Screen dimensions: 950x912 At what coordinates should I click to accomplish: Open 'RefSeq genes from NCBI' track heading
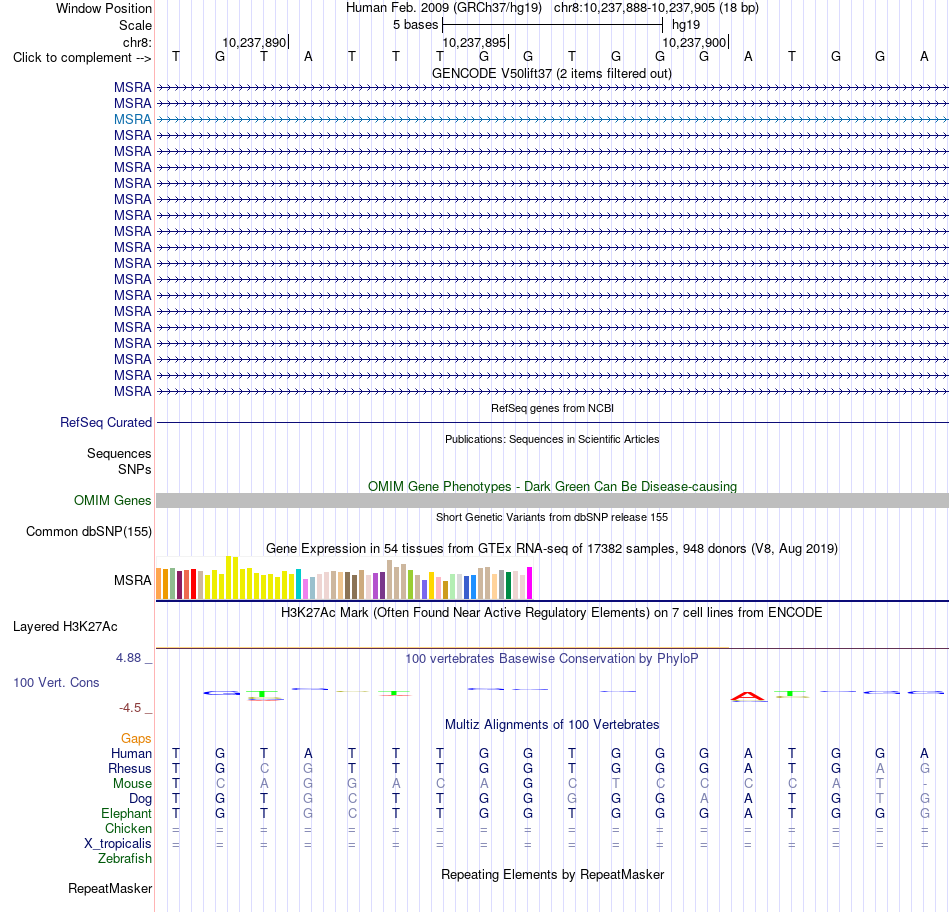tap(552, 408)
